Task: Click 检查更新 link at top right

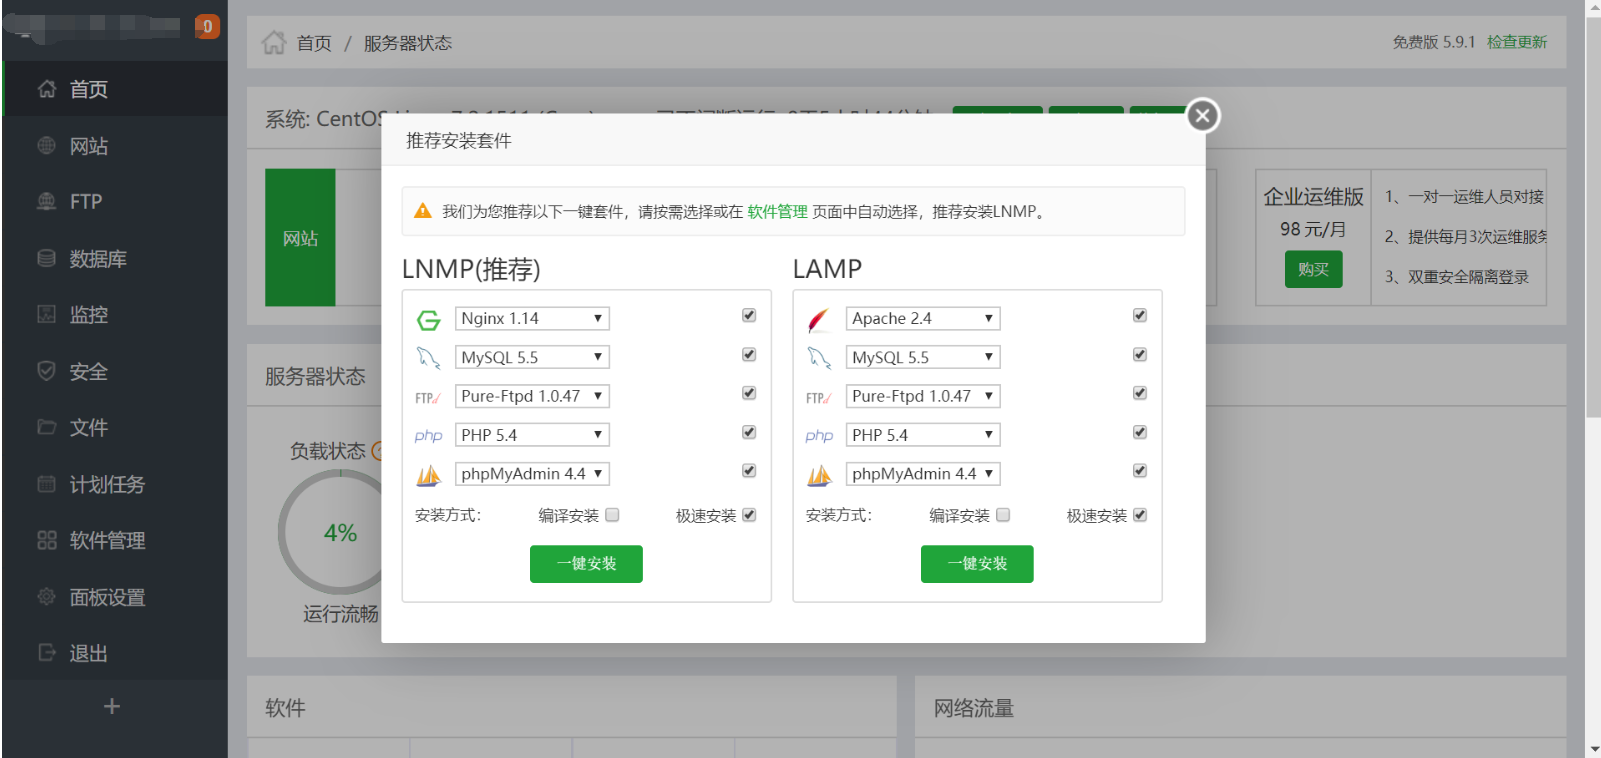Action: 1517,42
